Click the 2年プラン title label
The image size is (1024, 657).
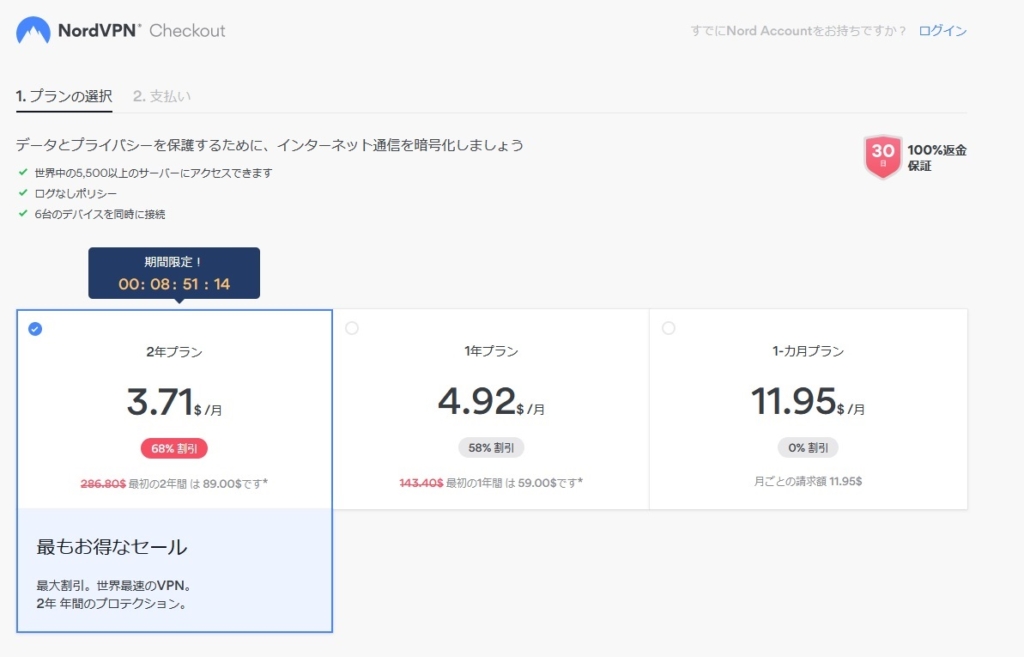174,352
